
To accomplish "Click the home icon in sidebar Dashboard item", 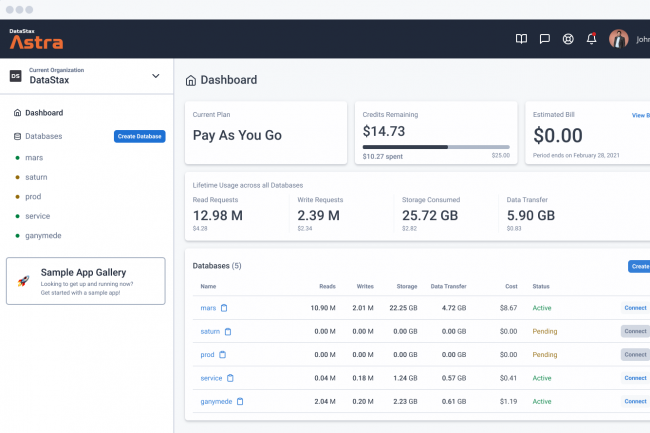I will point(17,113).
